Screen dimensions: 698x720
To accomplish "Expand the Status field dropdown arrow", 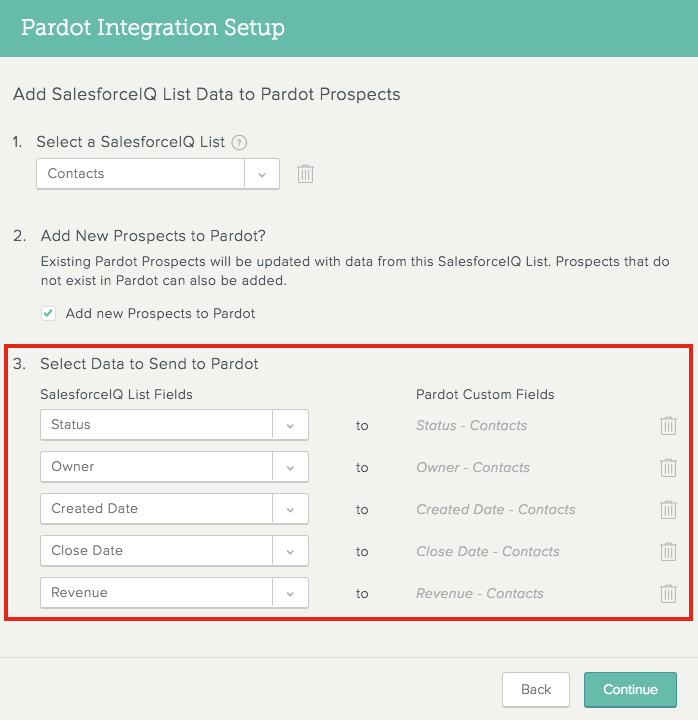I will pyautogui.click(x=290, y=425).
